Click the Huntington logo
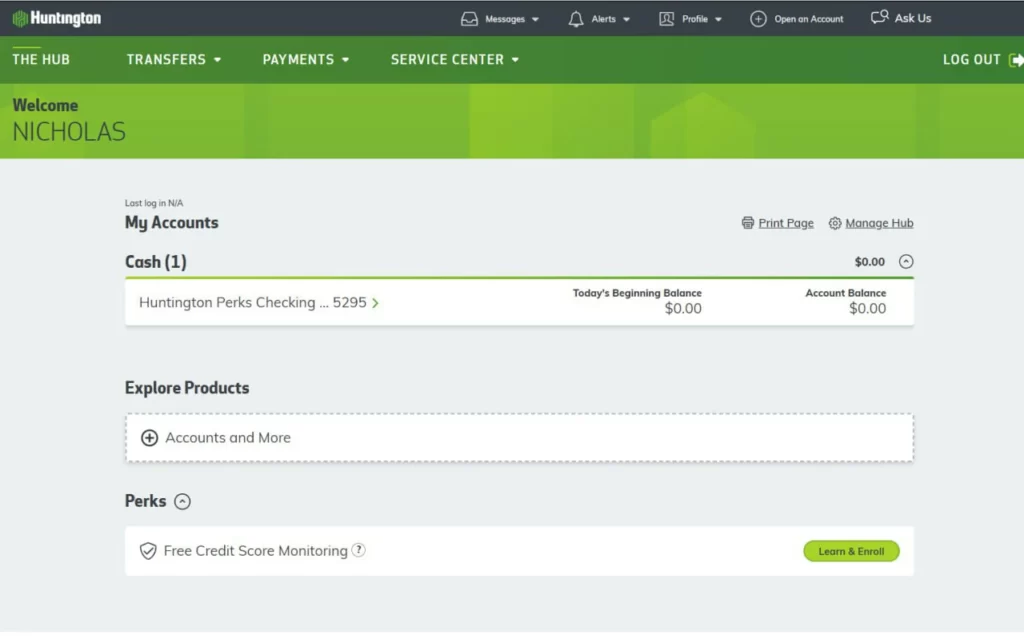1024x638 pixels. 57,18
